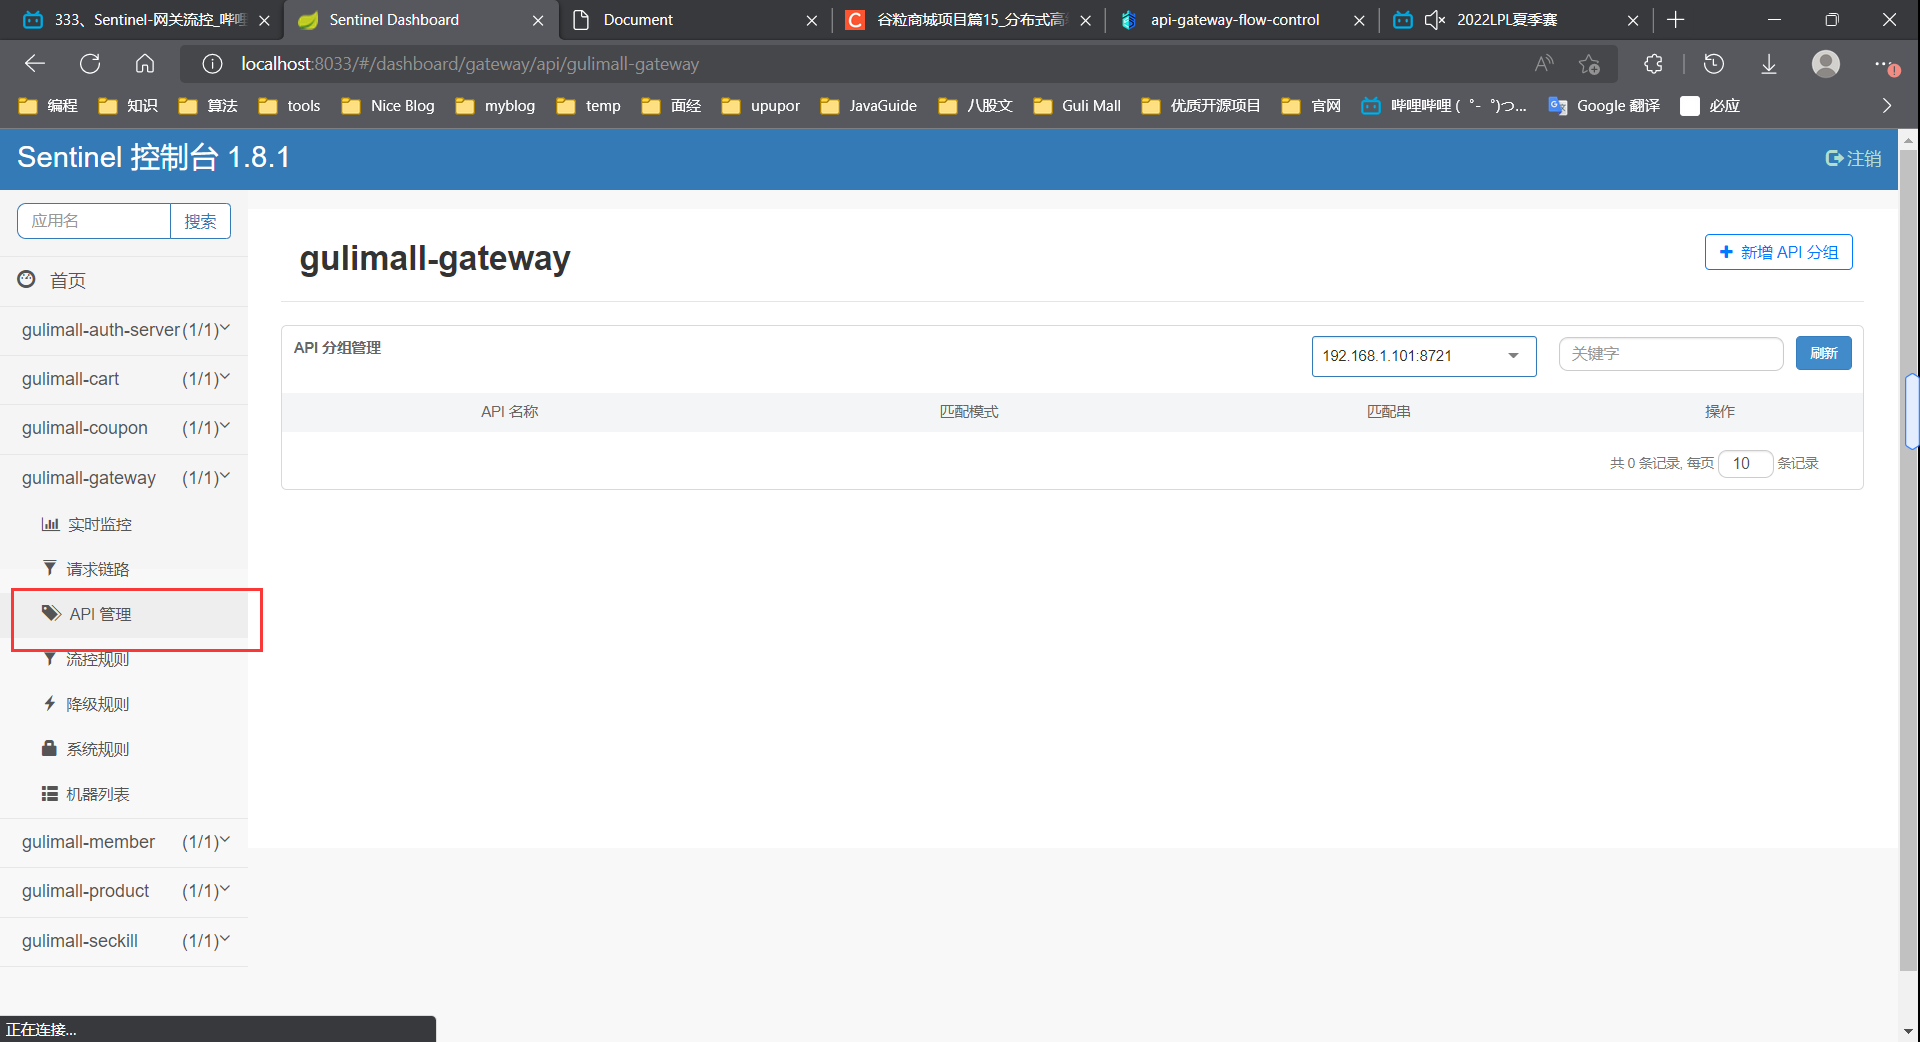Reload the current page

[x=90, y=64]
